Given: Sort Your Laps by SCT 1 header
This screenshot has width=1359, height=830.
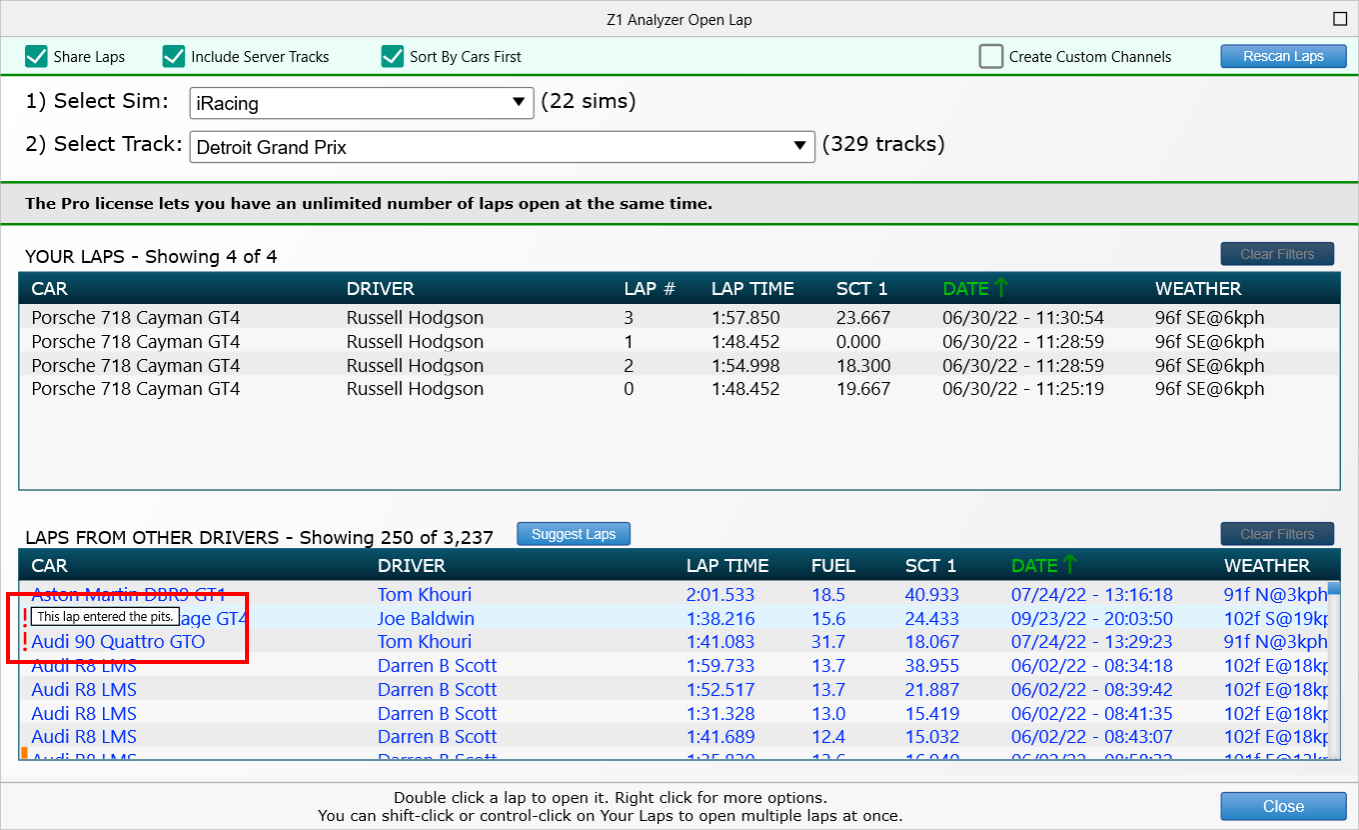Looking at the screenshot, I should coord(862,289).
